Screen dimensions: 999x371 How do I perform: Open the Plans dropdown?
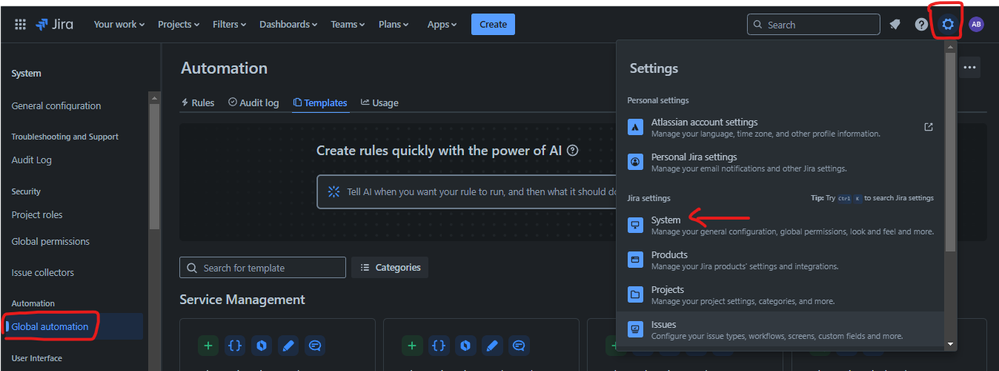[393, 24]
